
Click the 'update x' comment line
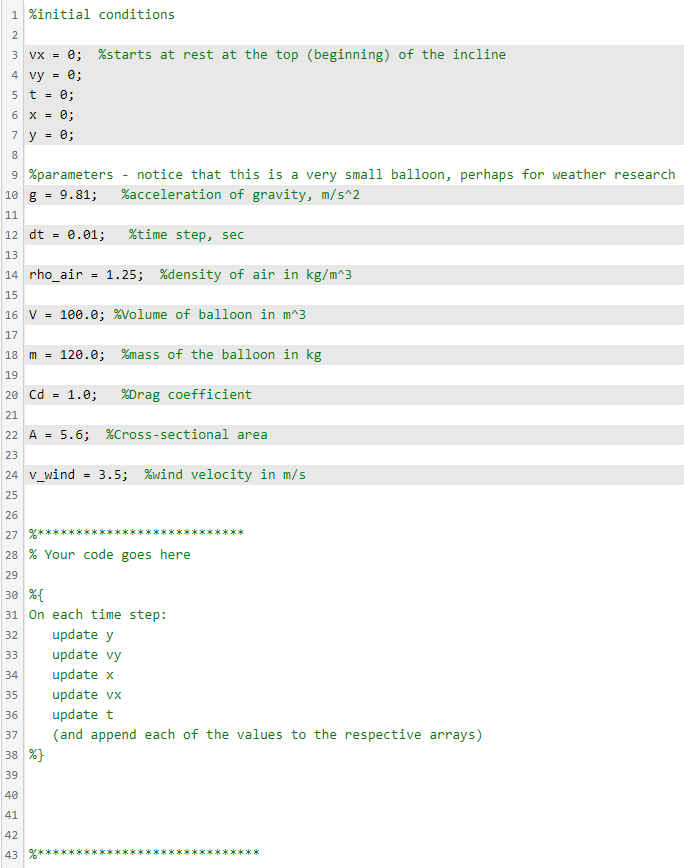[82, 675]
